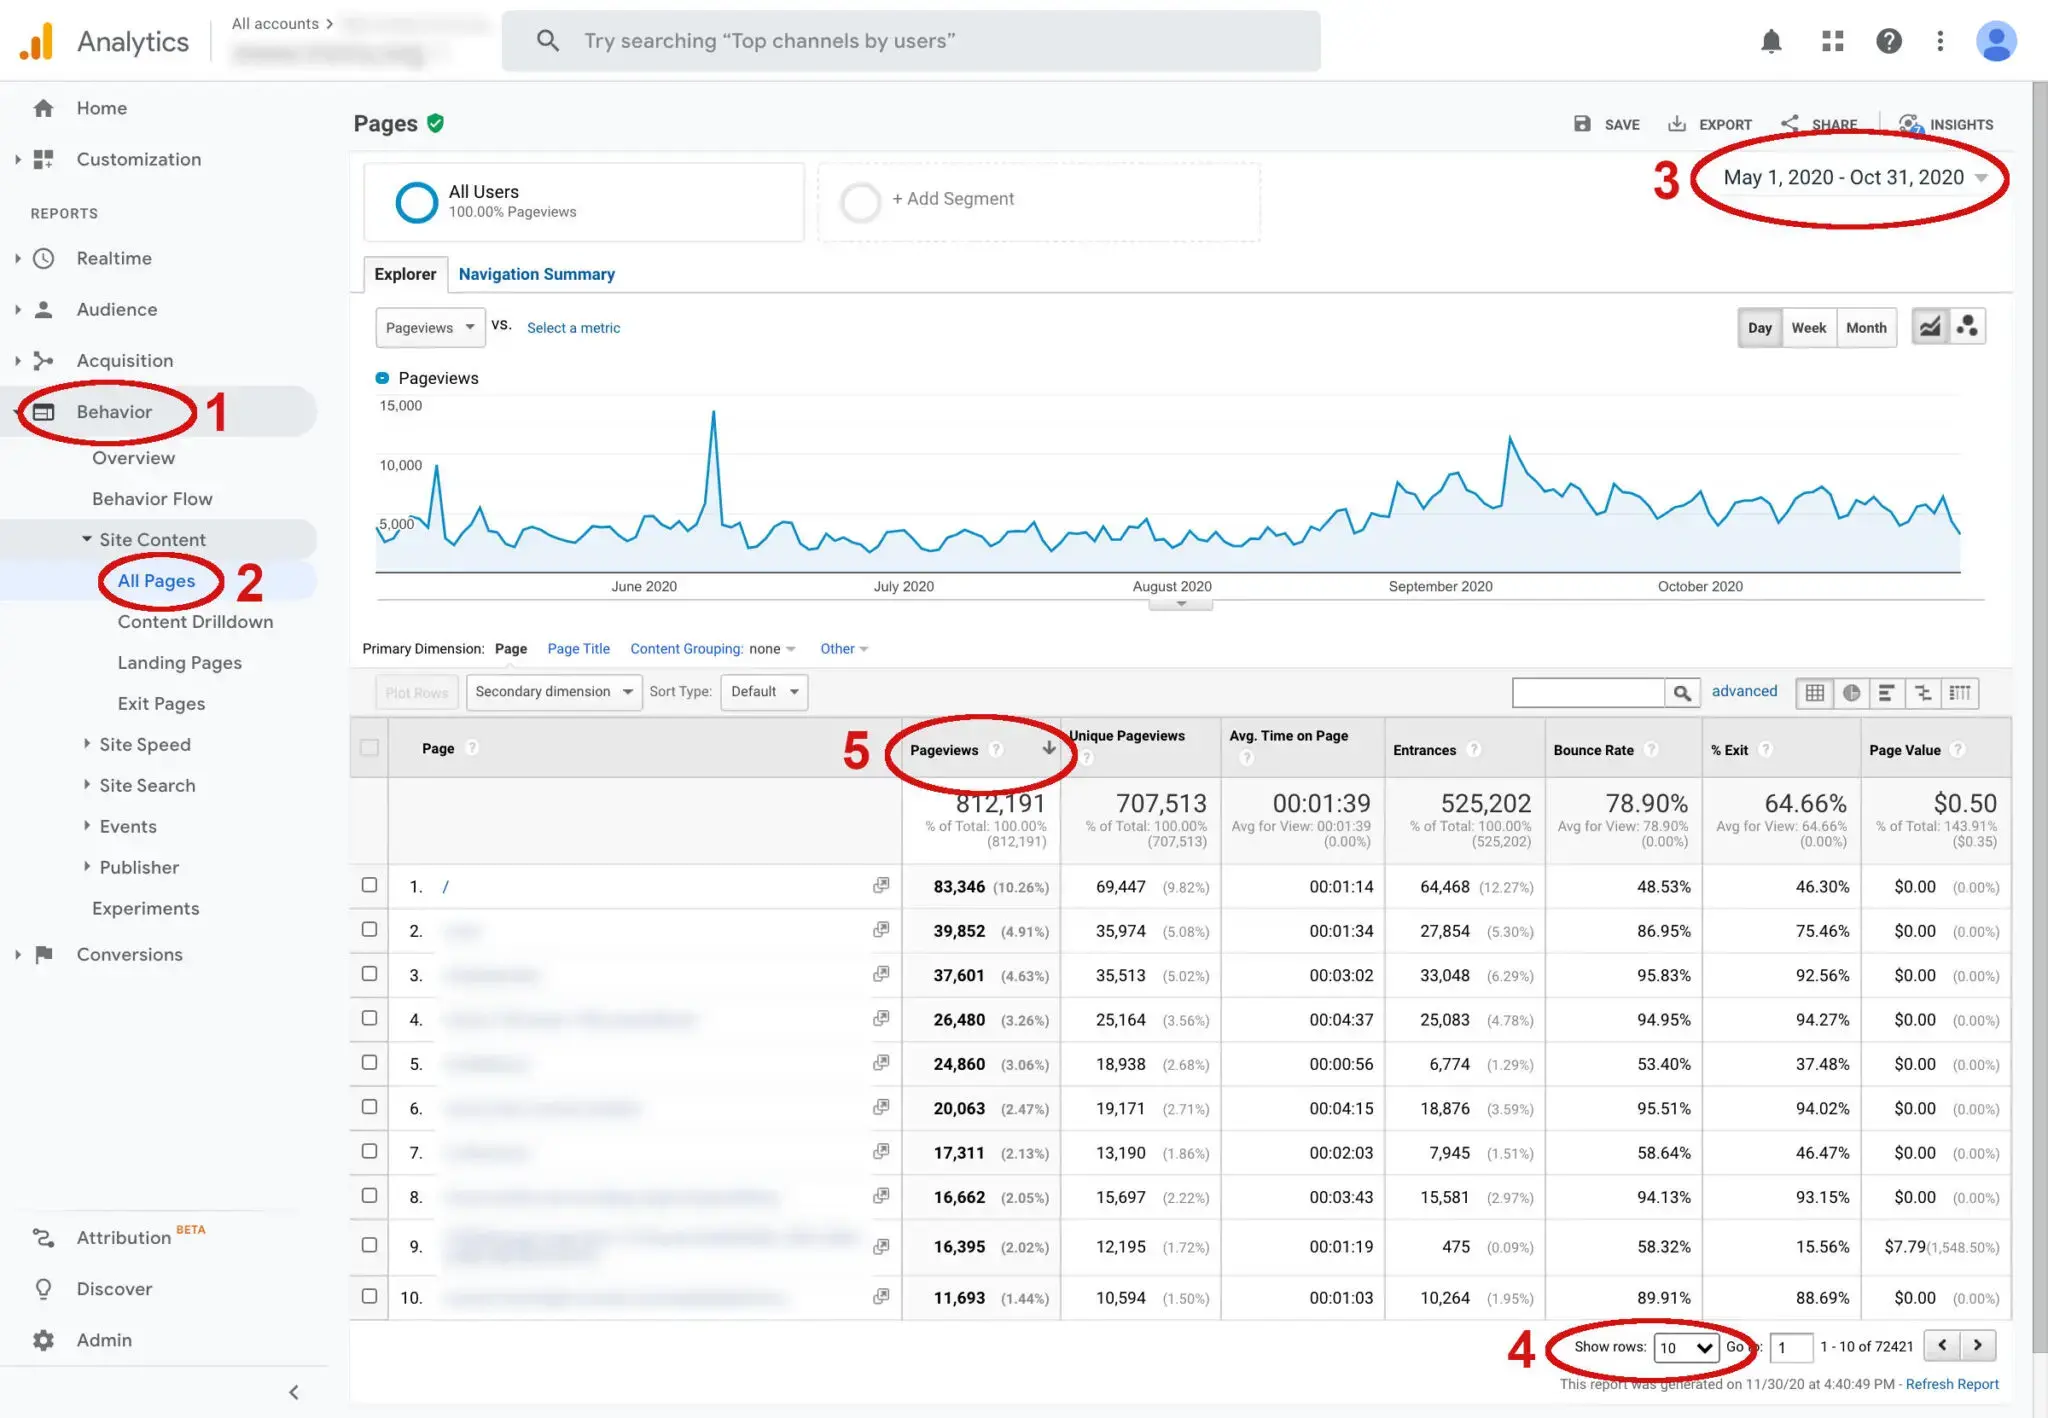
Task: Open Landing Pages report in sidebar
Action: (x=179, y=662)
